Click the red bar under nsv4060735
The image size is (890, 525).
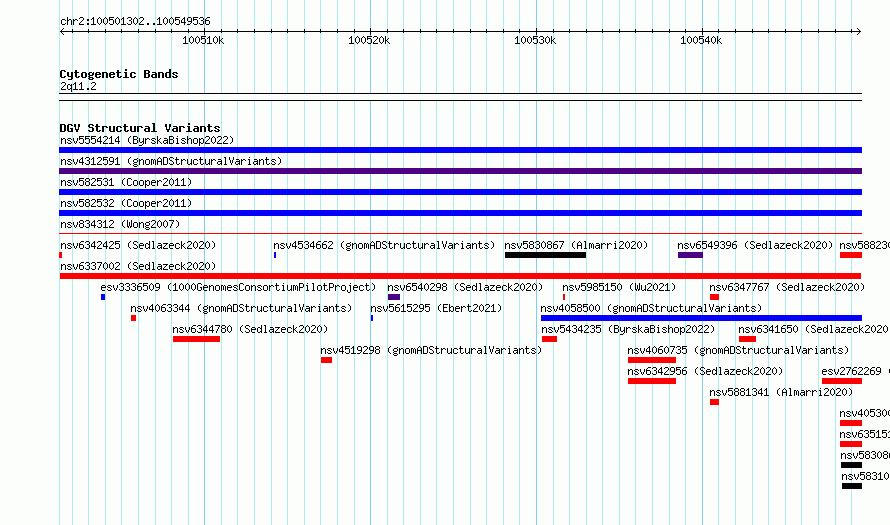click(652, 360)
